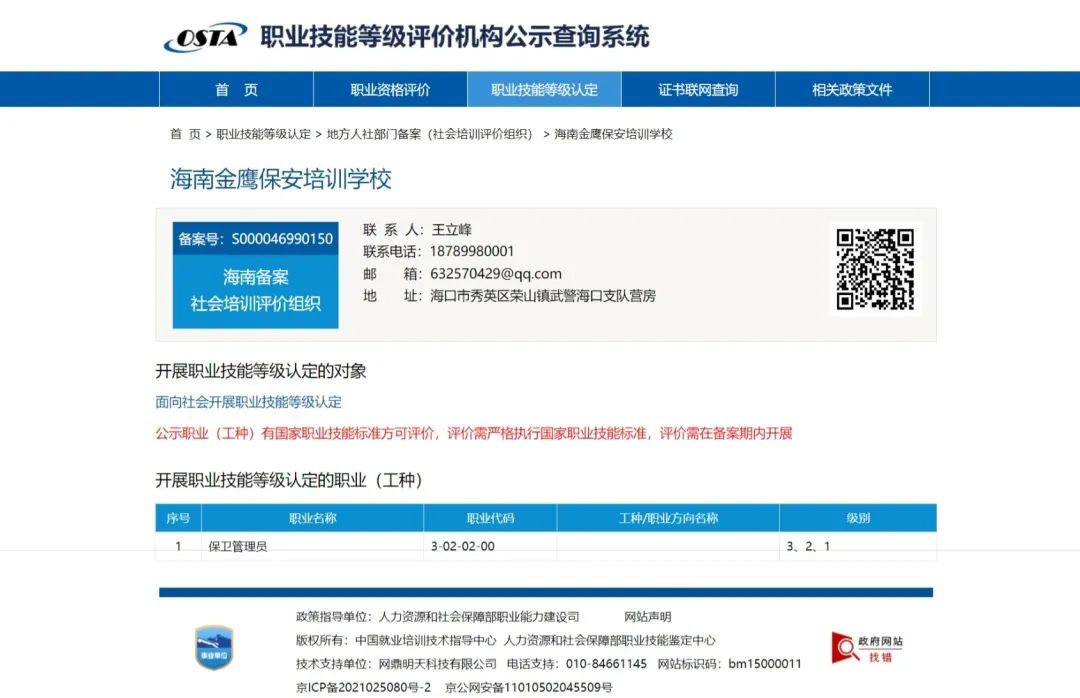Click 备案号 S000046990150 label
This screenshot has height=698, width=1080.
tap(256, 238)
